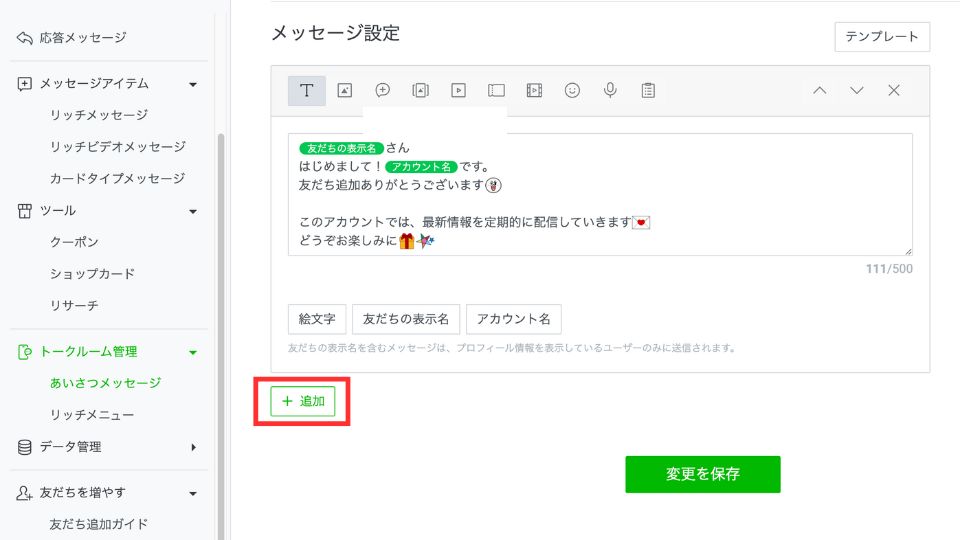
Task: Click the テンプレート button
Action: coord(882,37)
